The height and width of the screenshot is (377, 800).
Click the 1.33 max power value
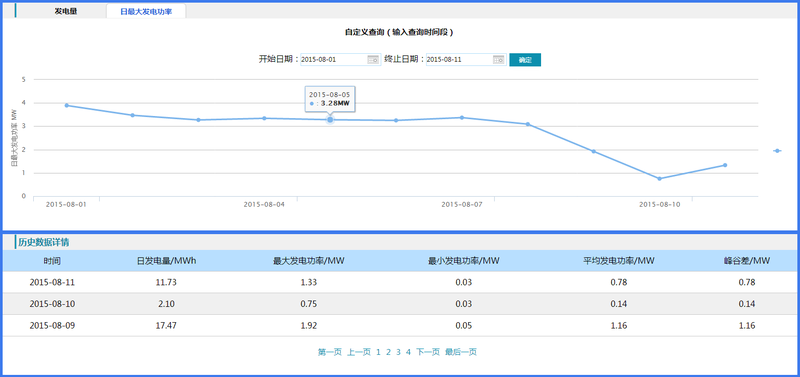click(309, 282)
